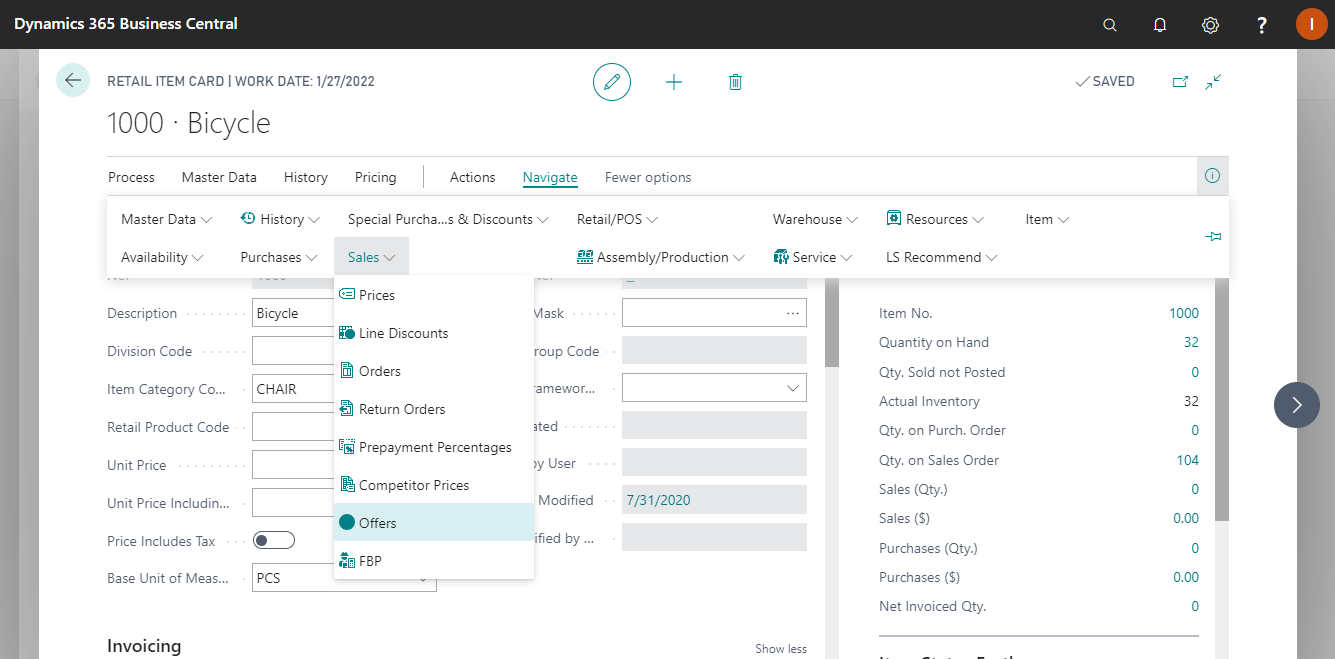
Task: Open Quantity on Hand value 32
Action: (x=1191, y=342)
